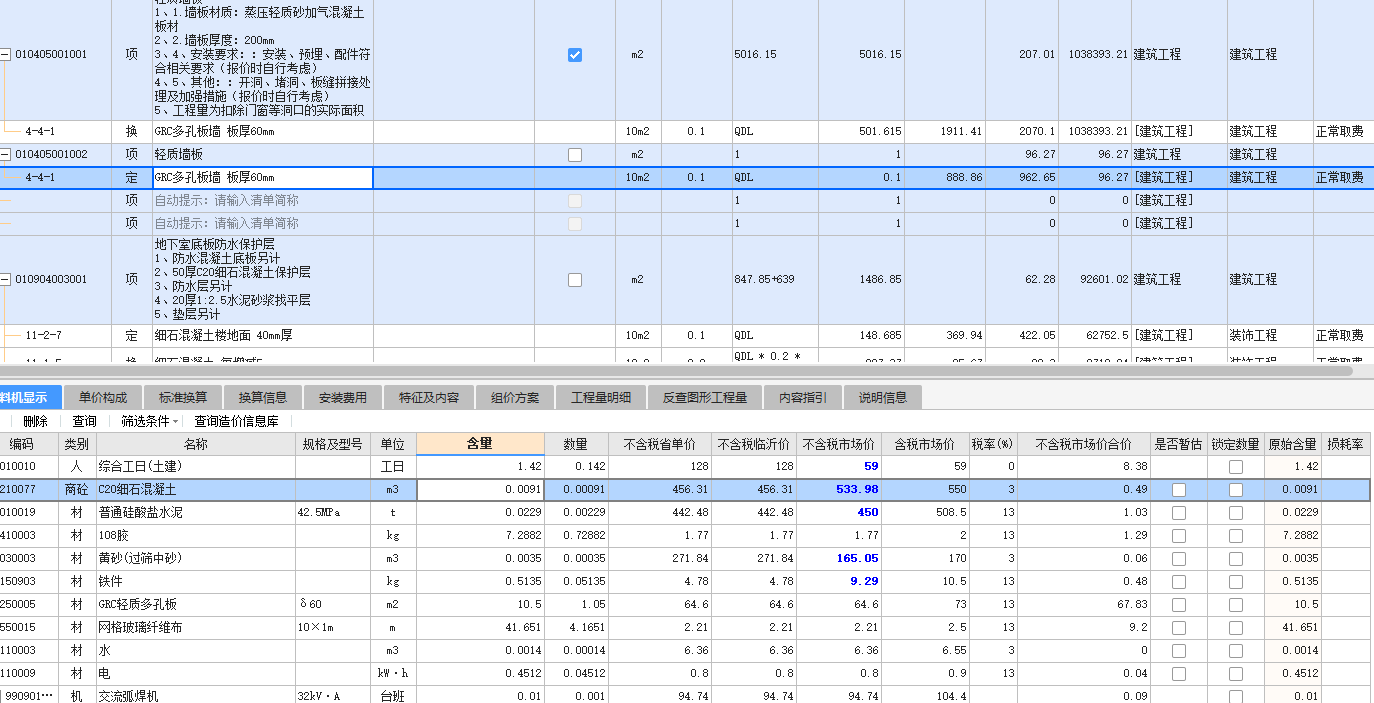The height and width of the screenshot is (703, 1374).
Task: Select the 4-4-1 row with category 换
Action: coord(687,132)
